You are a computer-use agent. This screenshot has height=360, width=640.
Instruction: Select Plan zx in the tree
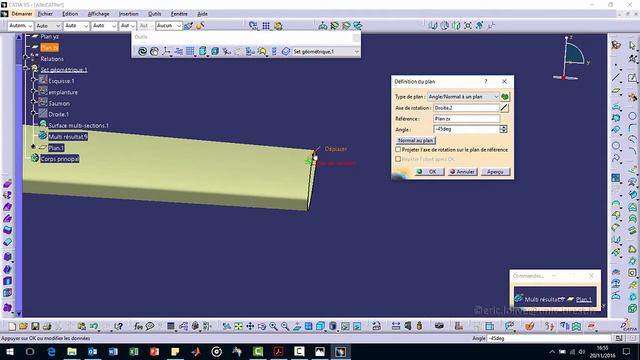point(49,48)
